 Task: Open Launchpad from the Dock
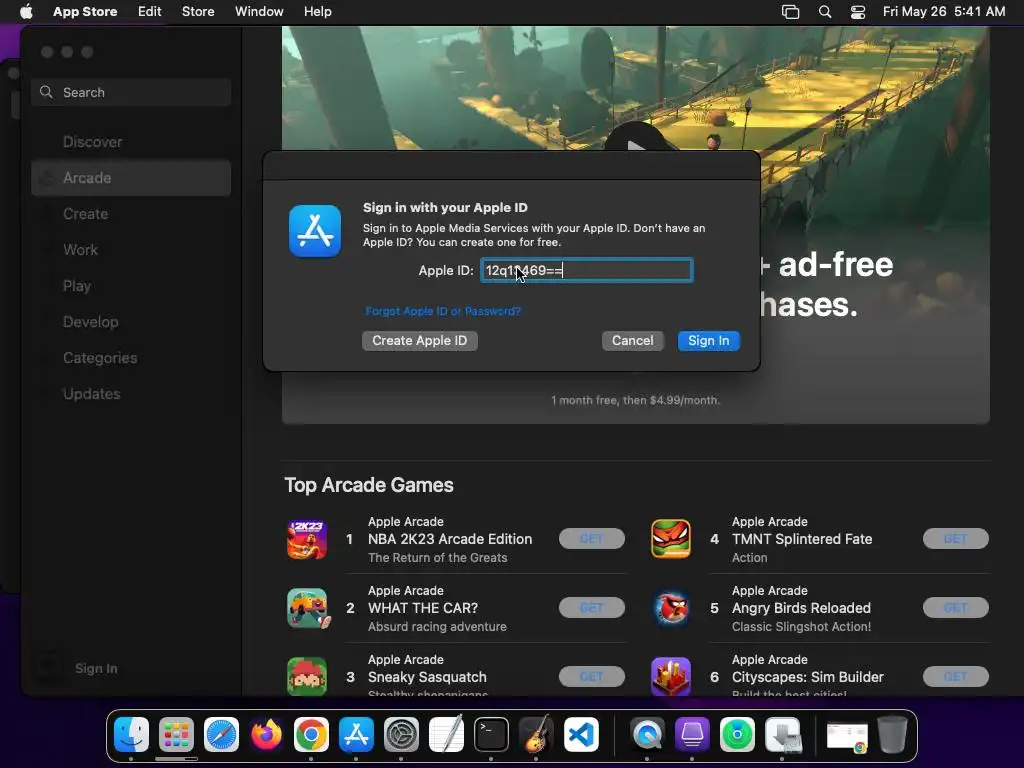[x=176, y=735]
